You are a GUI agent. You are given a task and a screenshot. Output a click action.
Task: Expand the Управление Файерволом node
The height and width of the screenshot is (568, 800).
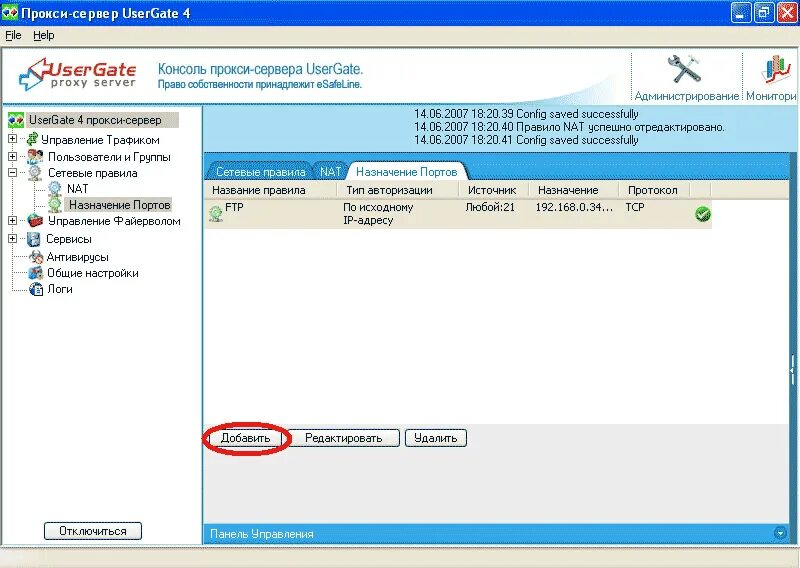click(12, 220)
